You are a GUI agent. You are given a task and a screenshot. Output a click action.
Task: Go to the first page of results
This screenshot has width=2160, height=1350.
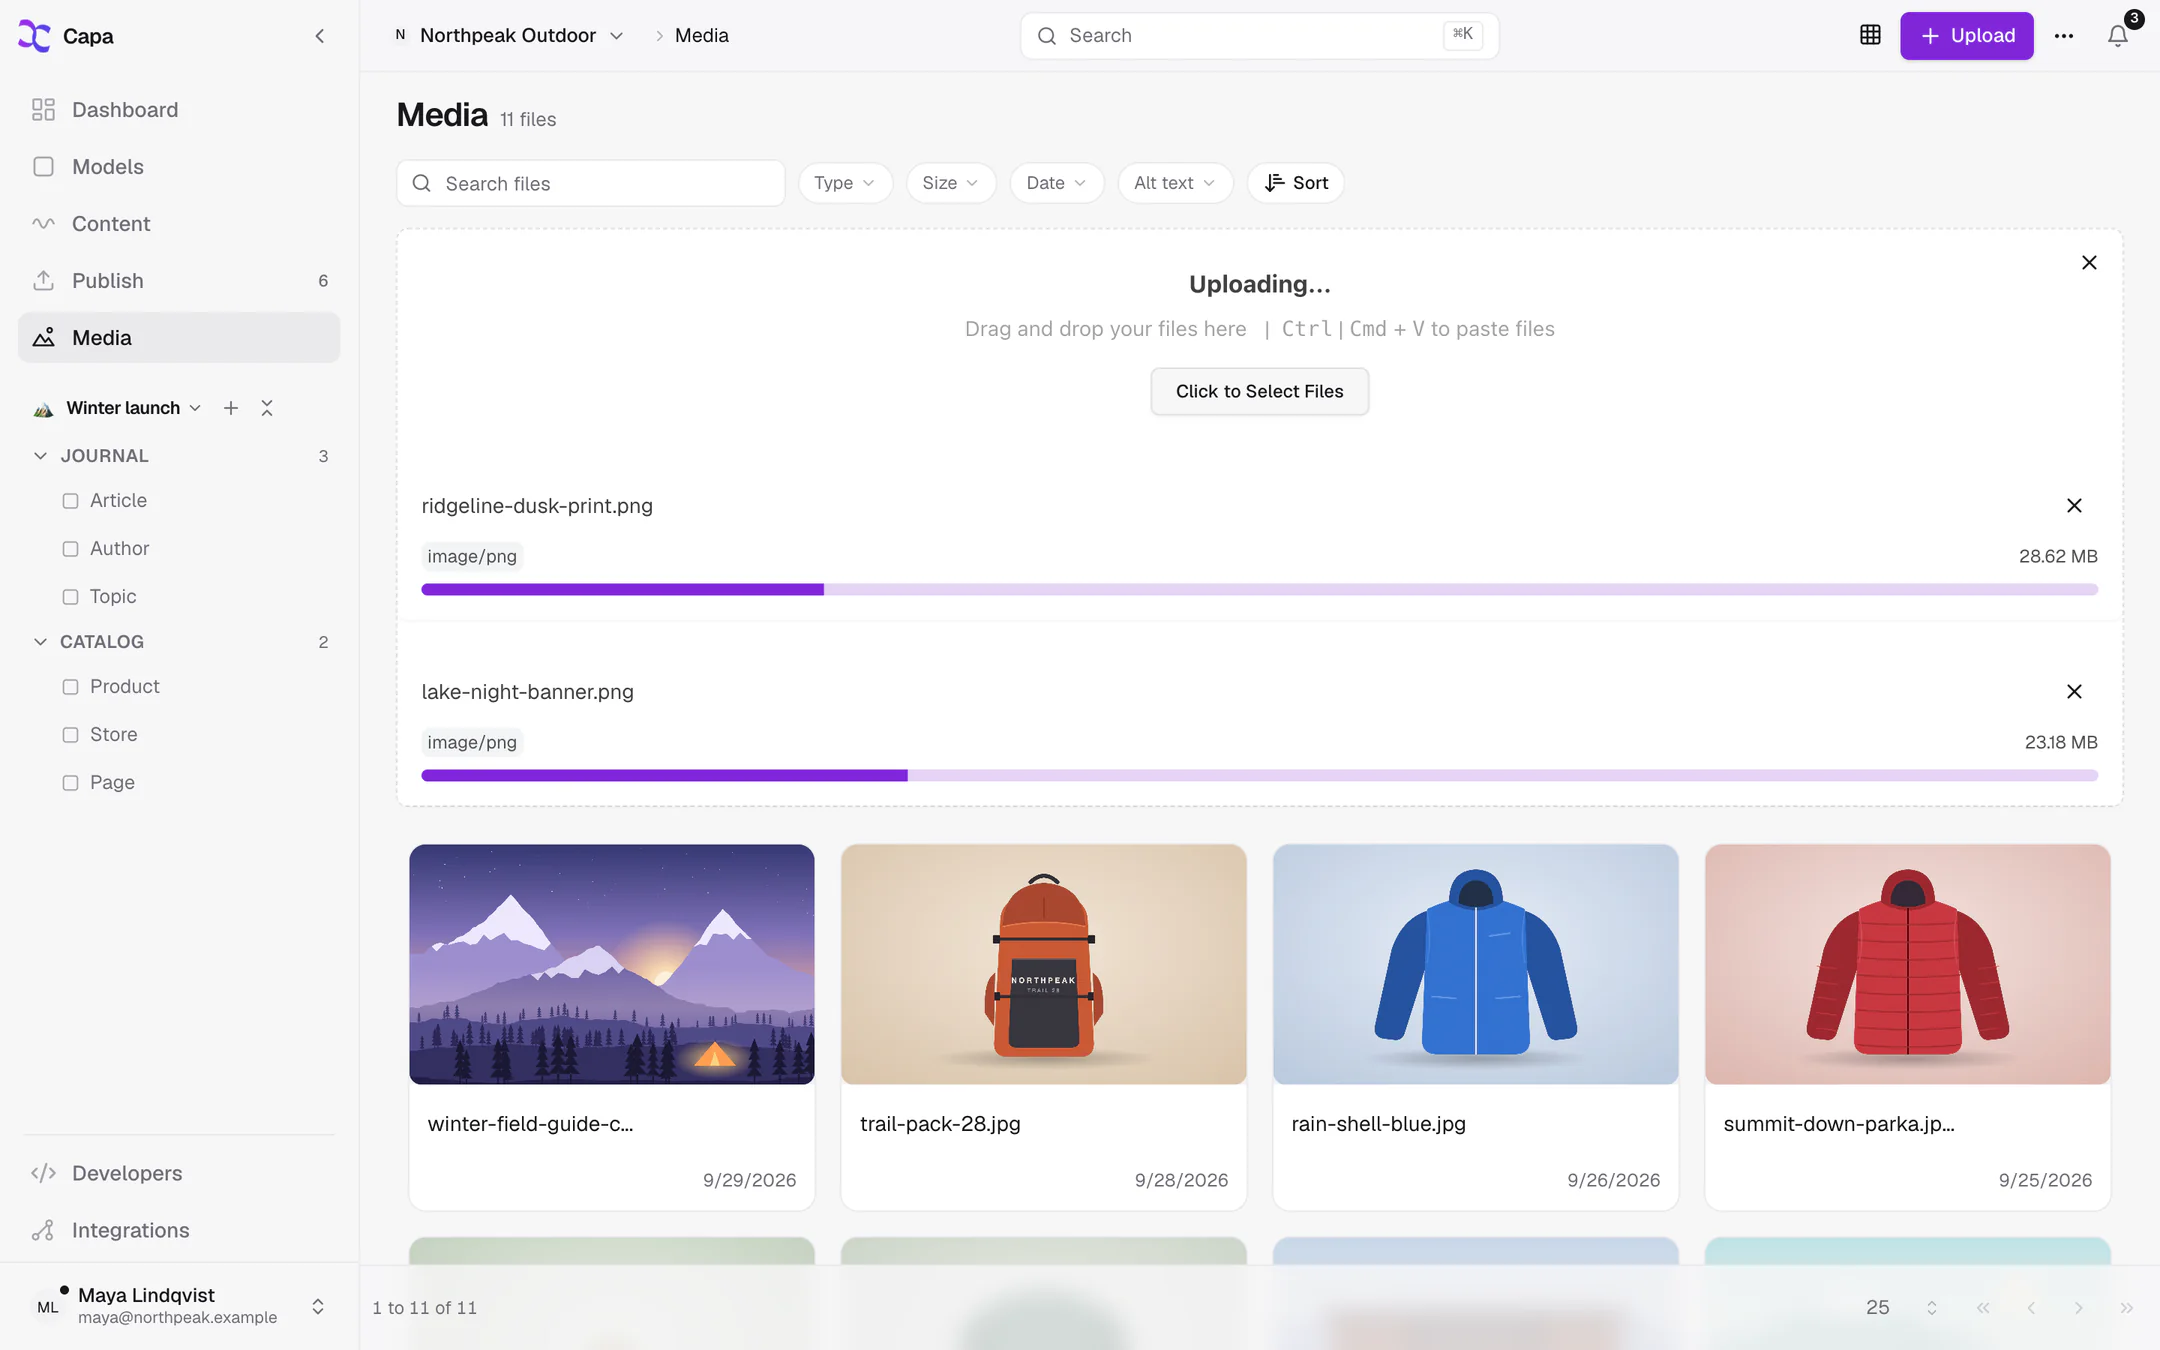[1983, 1308]
